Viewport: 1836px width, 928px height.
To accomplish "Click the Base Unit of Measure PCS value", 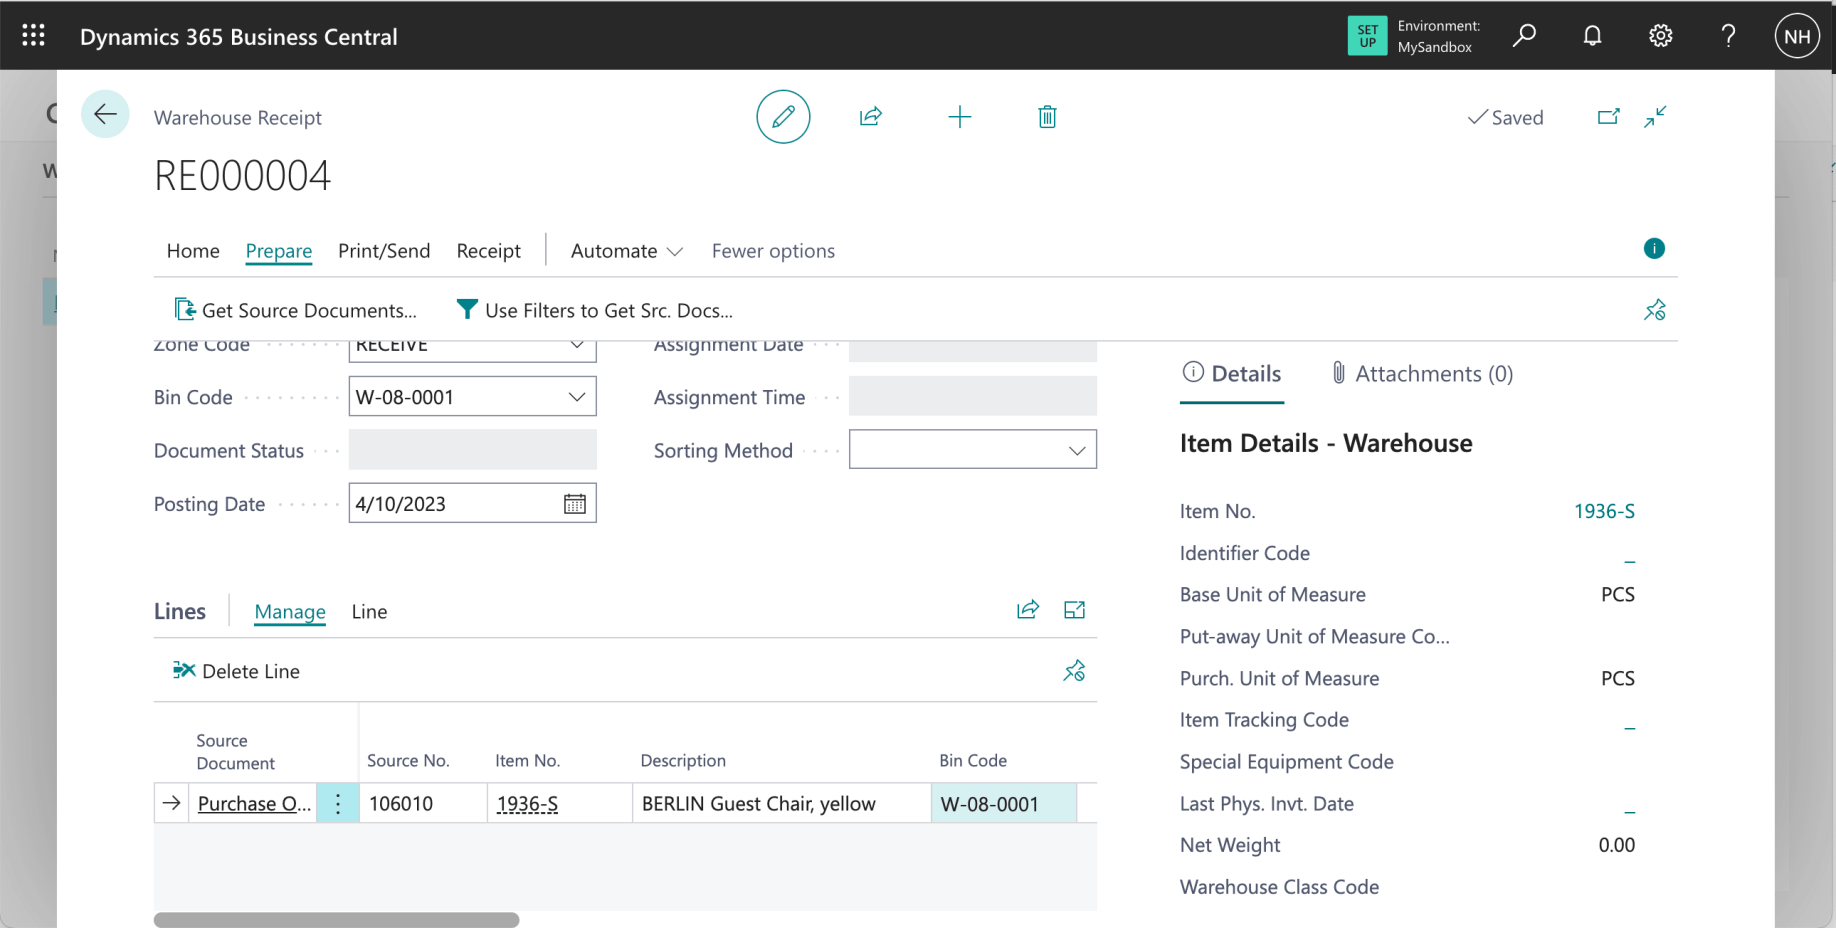I will point(1617,594).
